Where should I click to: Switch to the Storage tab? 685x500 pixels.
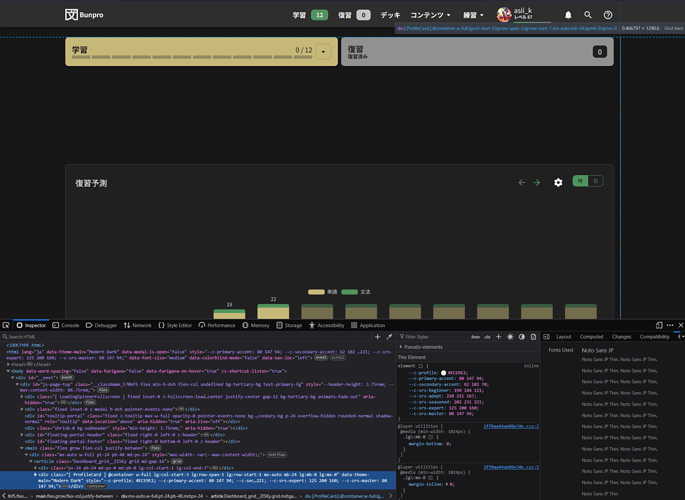(x=289, y=325)
